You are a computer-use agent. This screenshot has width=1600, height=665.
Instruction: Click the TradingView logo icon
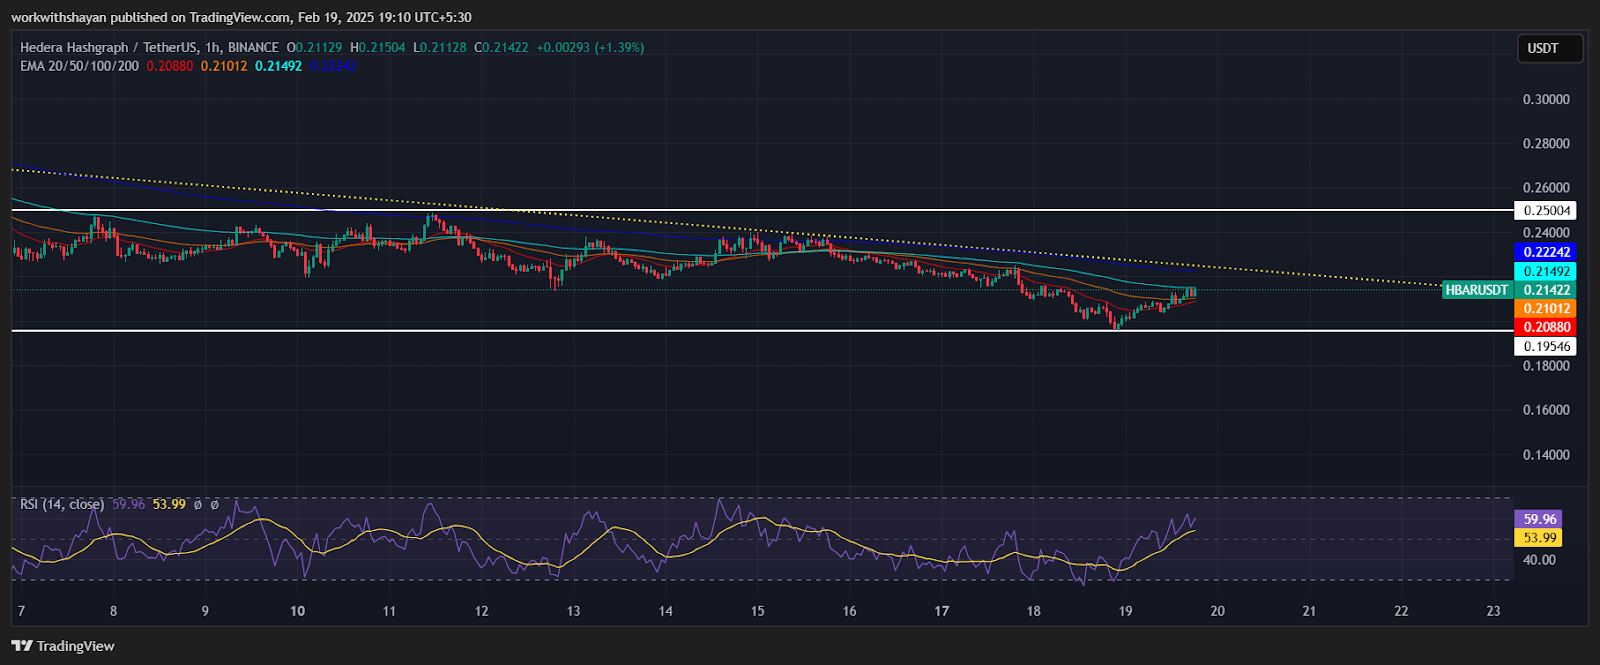pyautogui.click(x=22, y=646)
